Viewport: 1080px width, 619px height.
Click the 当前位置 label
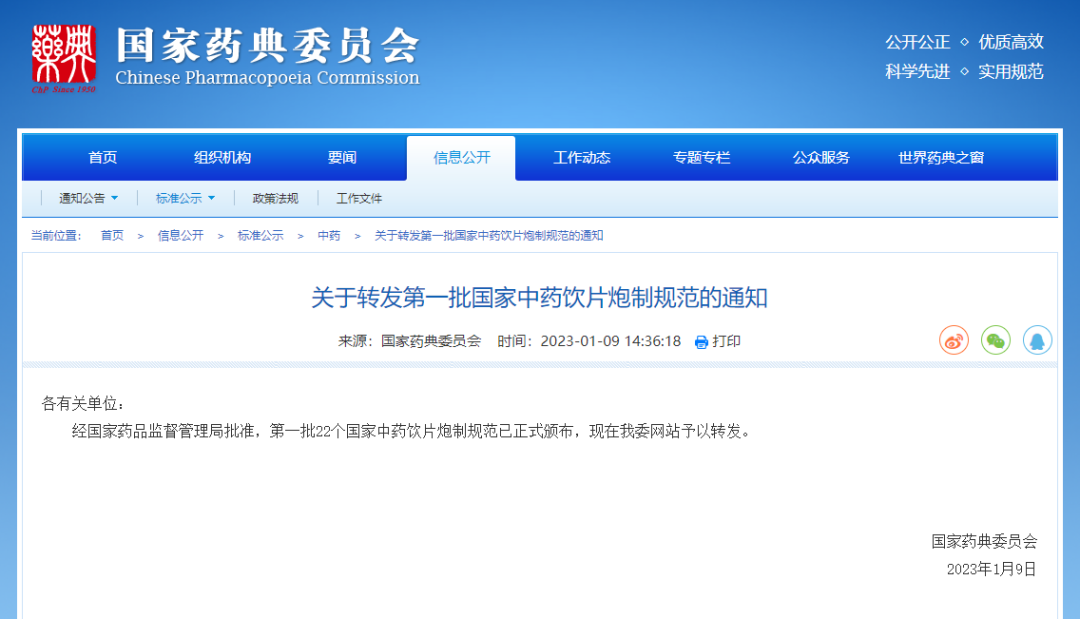click(x=56, y=235)
